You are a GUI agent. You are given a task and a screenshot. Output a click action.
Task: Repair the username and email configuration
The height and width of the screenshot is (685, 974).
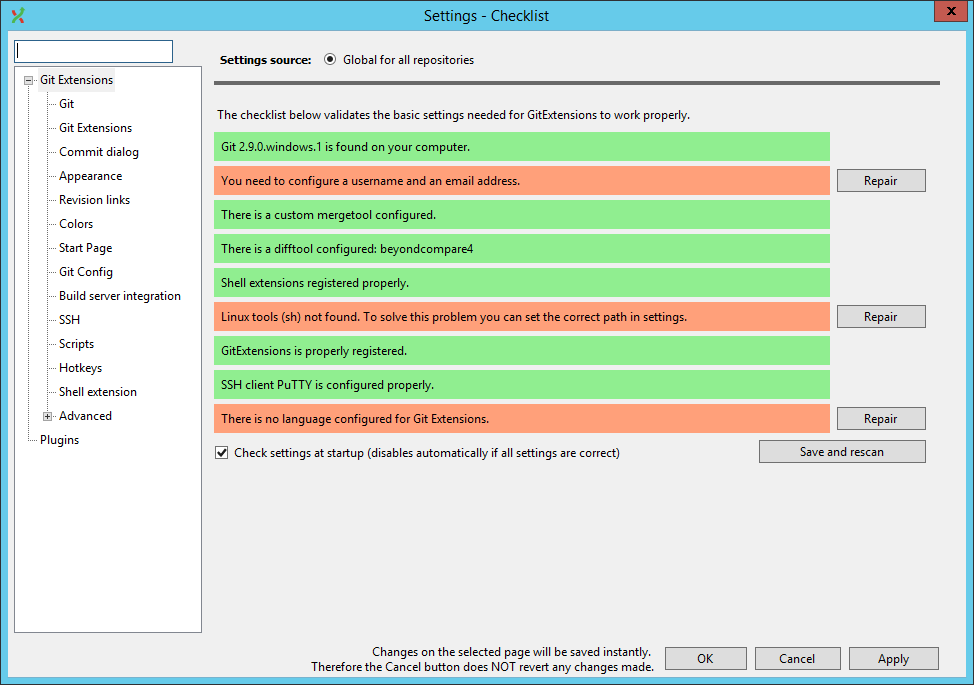click(881, 181)
